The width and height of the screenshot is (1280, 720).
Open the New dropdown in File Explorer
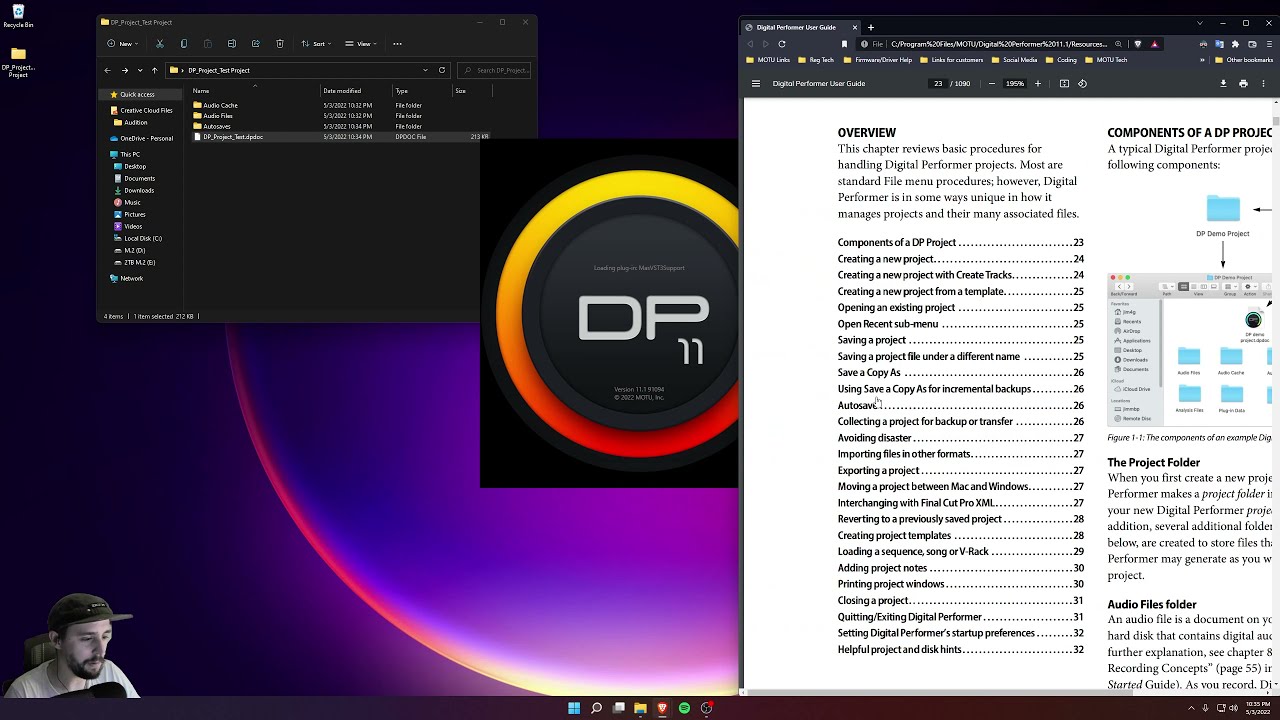pos(122,44)
